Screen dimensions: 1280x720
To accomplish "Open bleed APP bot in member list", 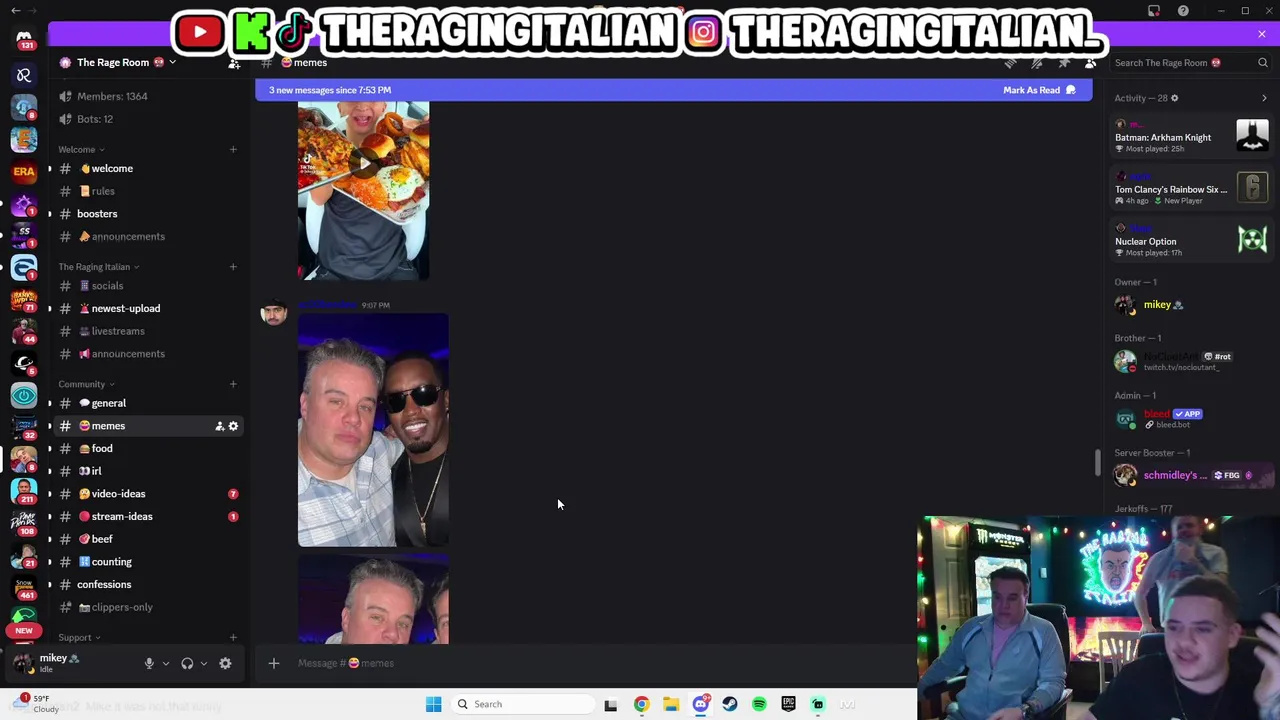I will (x=1192, y=418).
